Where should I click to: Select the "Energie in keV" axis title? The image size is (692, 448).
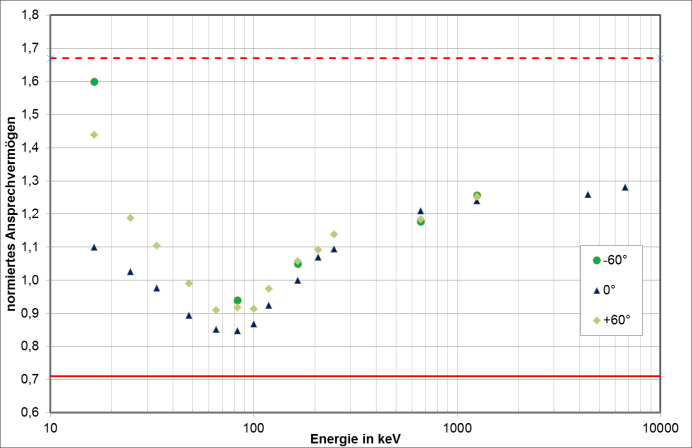pos(356,437)
